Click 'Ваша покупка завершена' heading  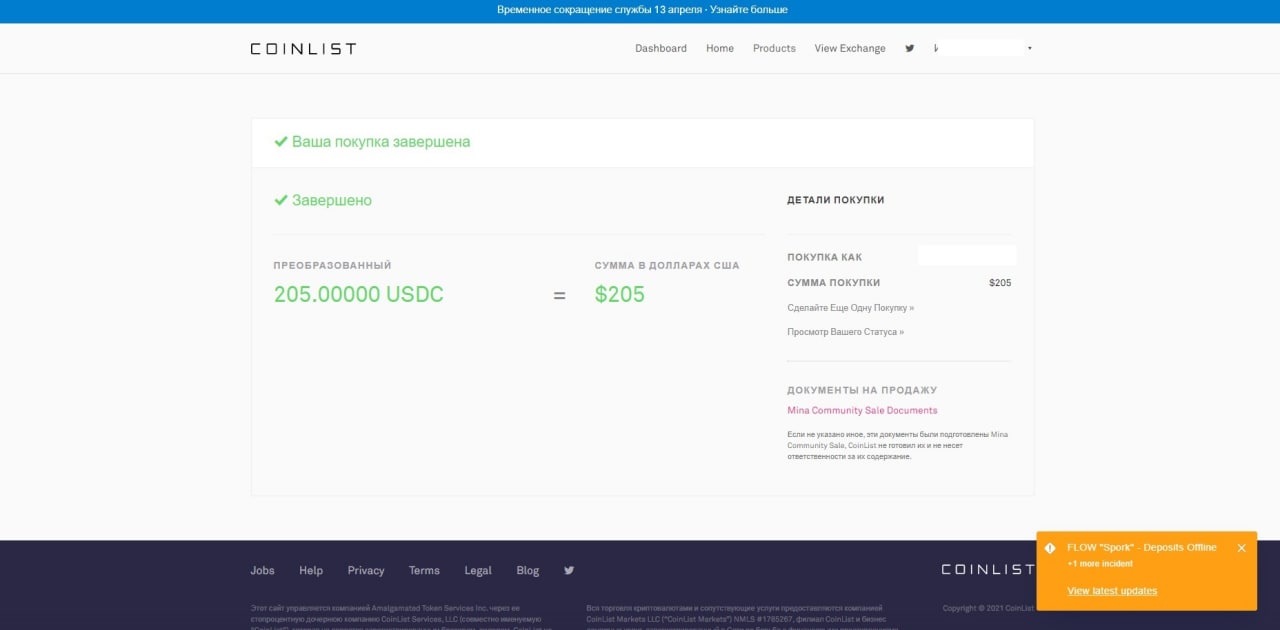[x=381, y=142]
